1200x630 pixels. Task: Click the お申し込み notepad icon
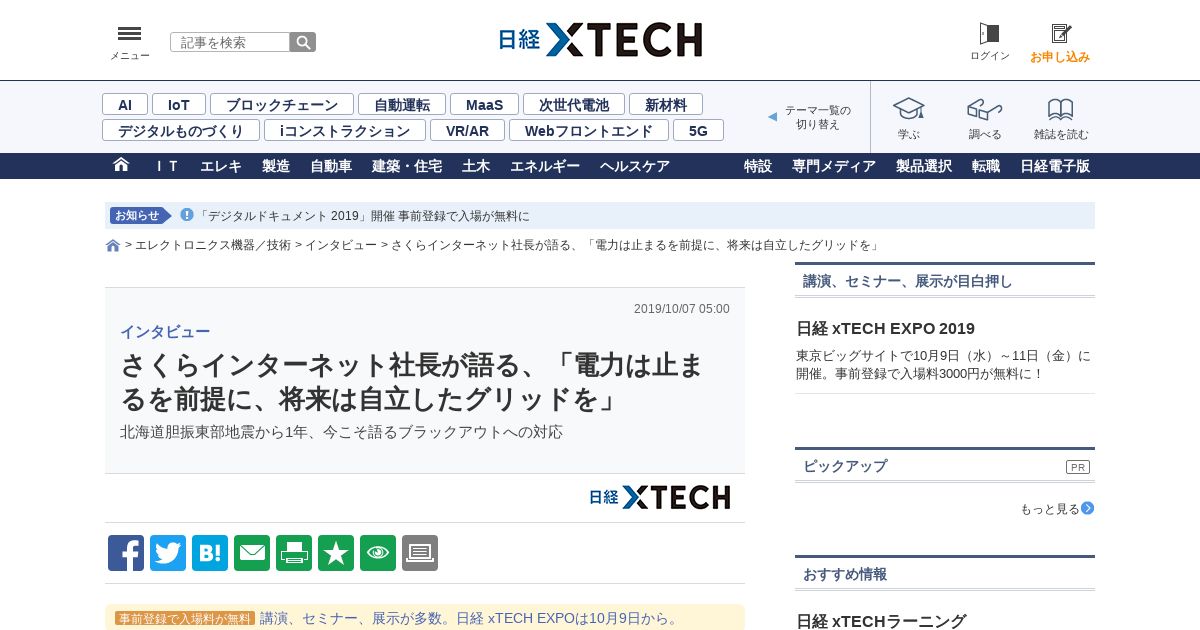tap(1060, 33)
